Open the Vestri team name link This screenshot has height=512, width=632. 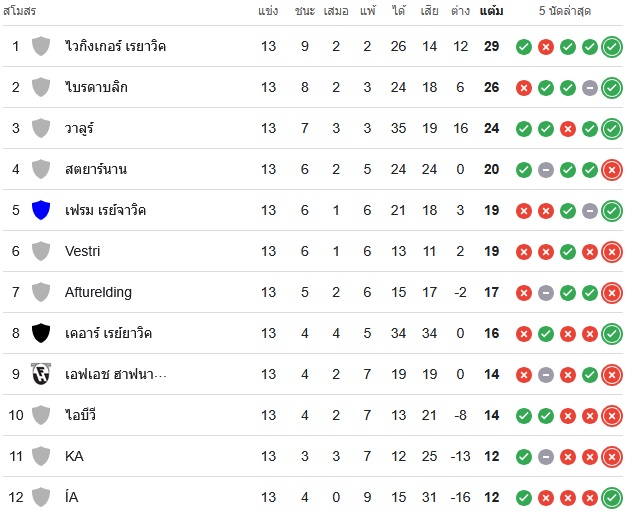click(82, 251)
